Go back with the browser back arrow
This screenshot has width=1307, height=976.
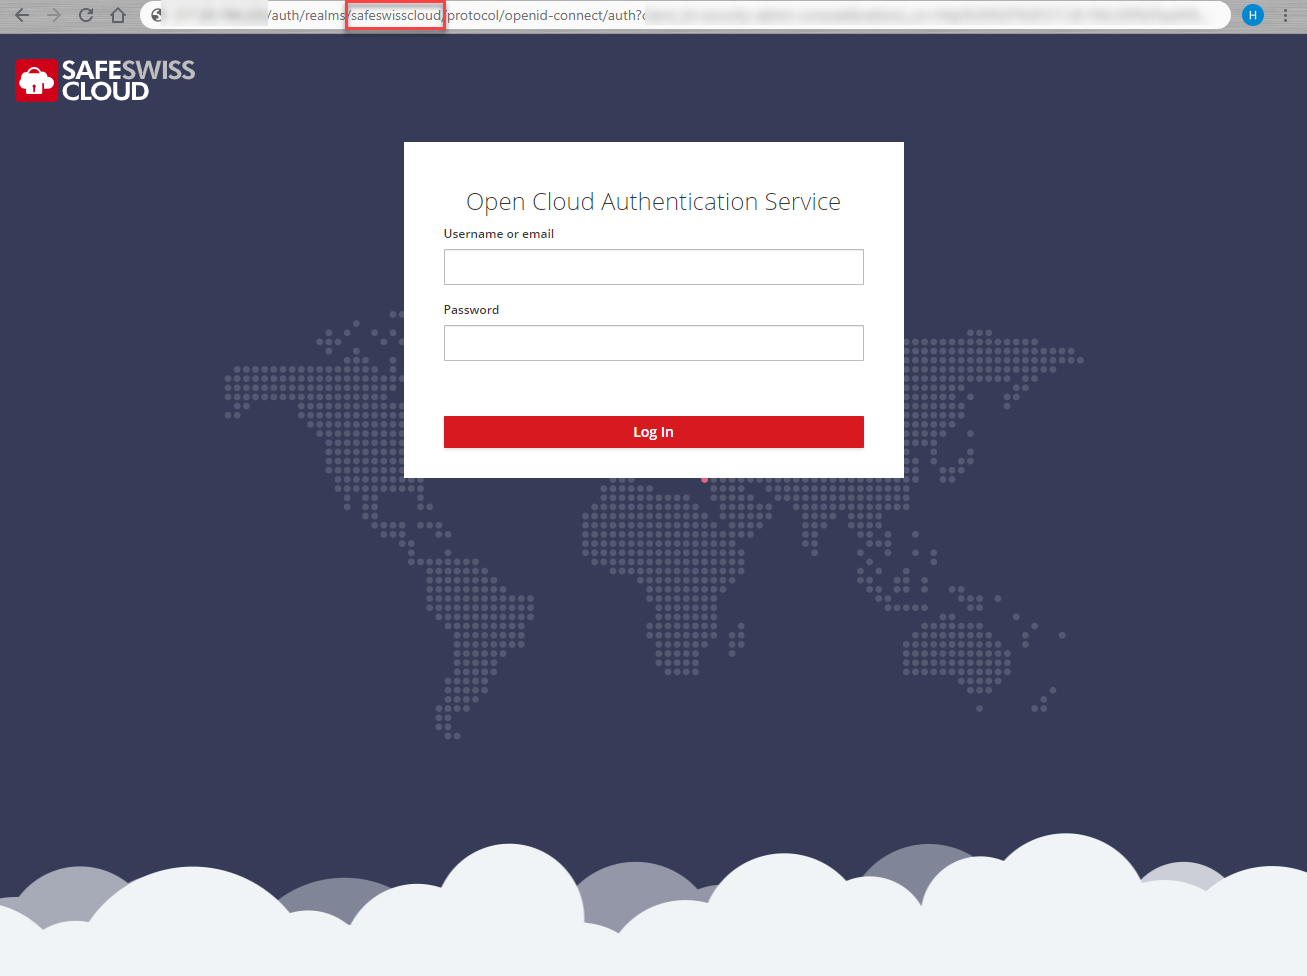(22, 15)
